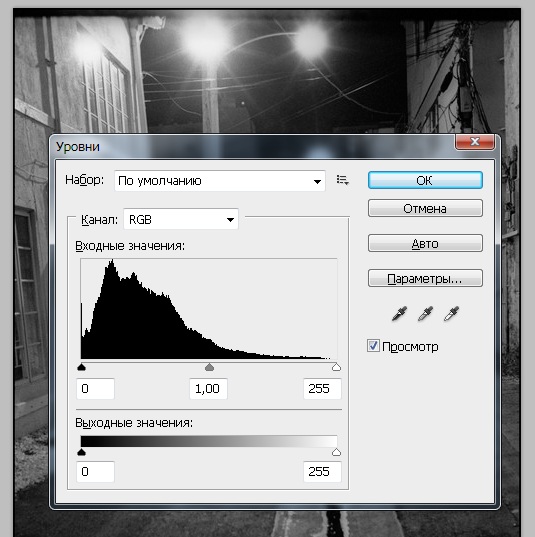
Task: Open the Канал RGB channel dropdown
Action: tap(181, 219)
